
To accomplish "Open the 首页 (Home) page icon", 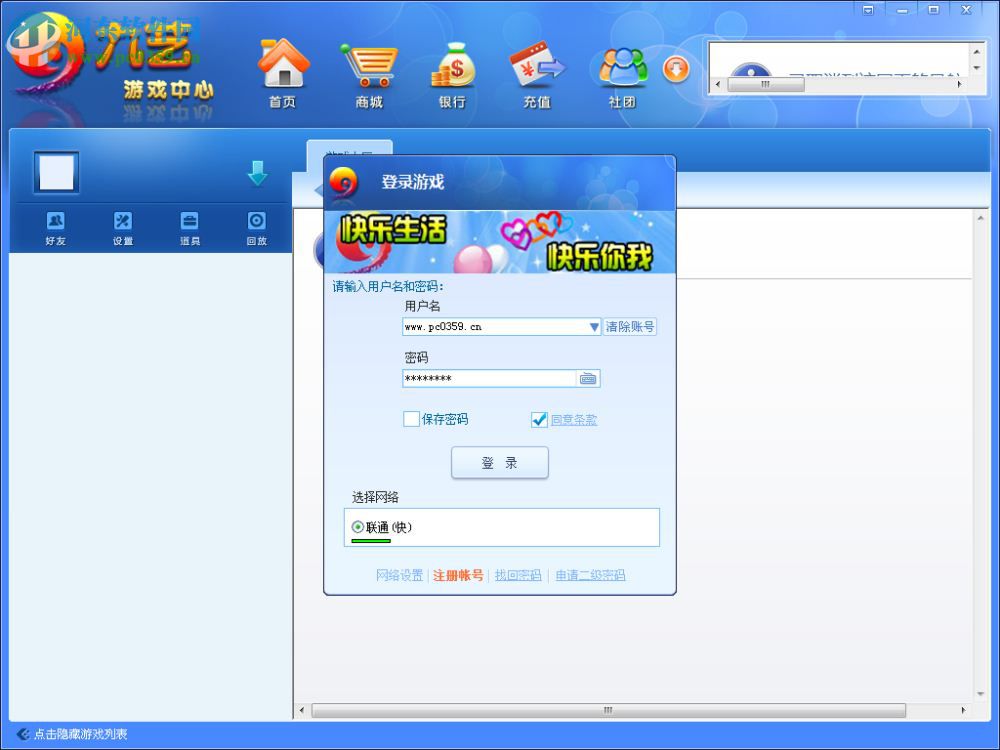I will click(283, 65).
